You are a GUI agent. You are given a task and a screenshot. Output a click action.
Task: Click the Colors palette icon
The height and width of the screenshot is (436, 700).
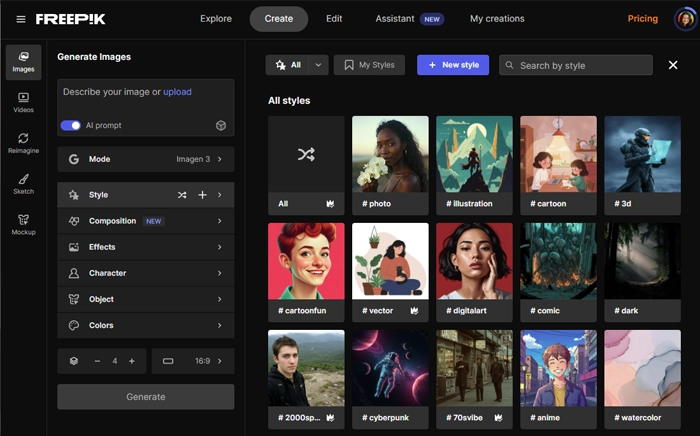point(74,325)
